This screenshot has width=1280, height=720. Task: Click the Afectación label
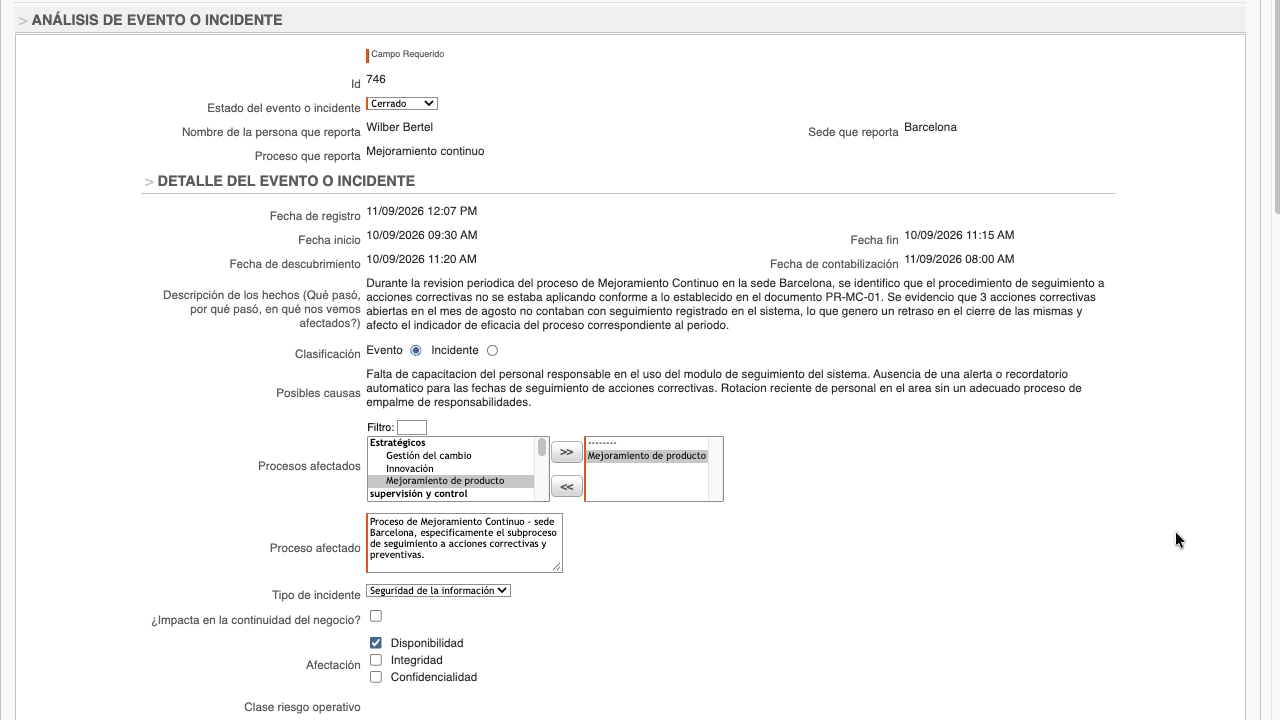pos(333,665)
